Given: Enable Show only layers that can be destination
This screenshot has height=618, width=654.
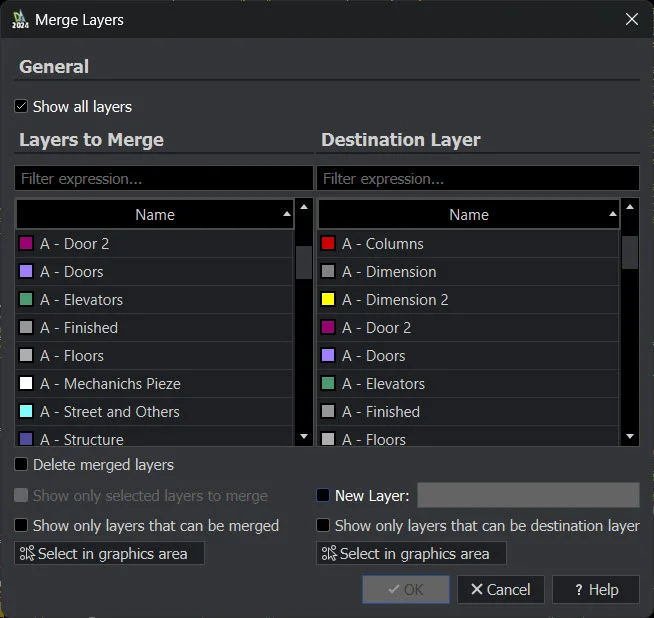Looking at the screenshot, I should pos(323,525).
